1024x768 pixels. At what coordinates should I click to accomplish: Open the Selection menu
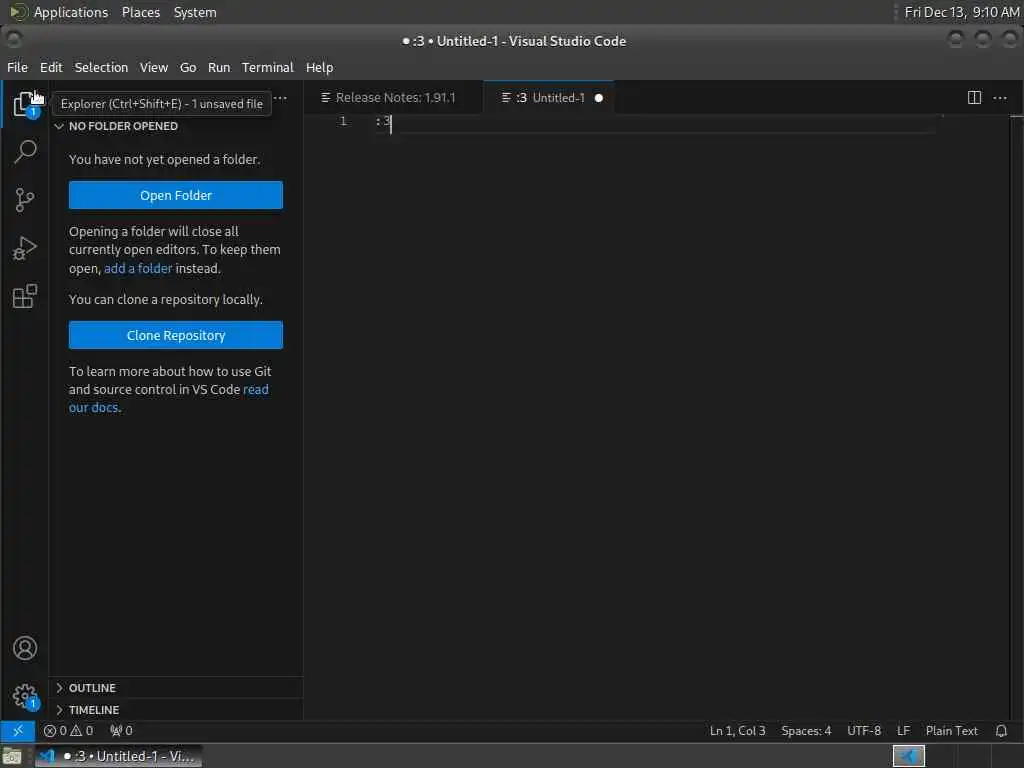coord(101,67)
